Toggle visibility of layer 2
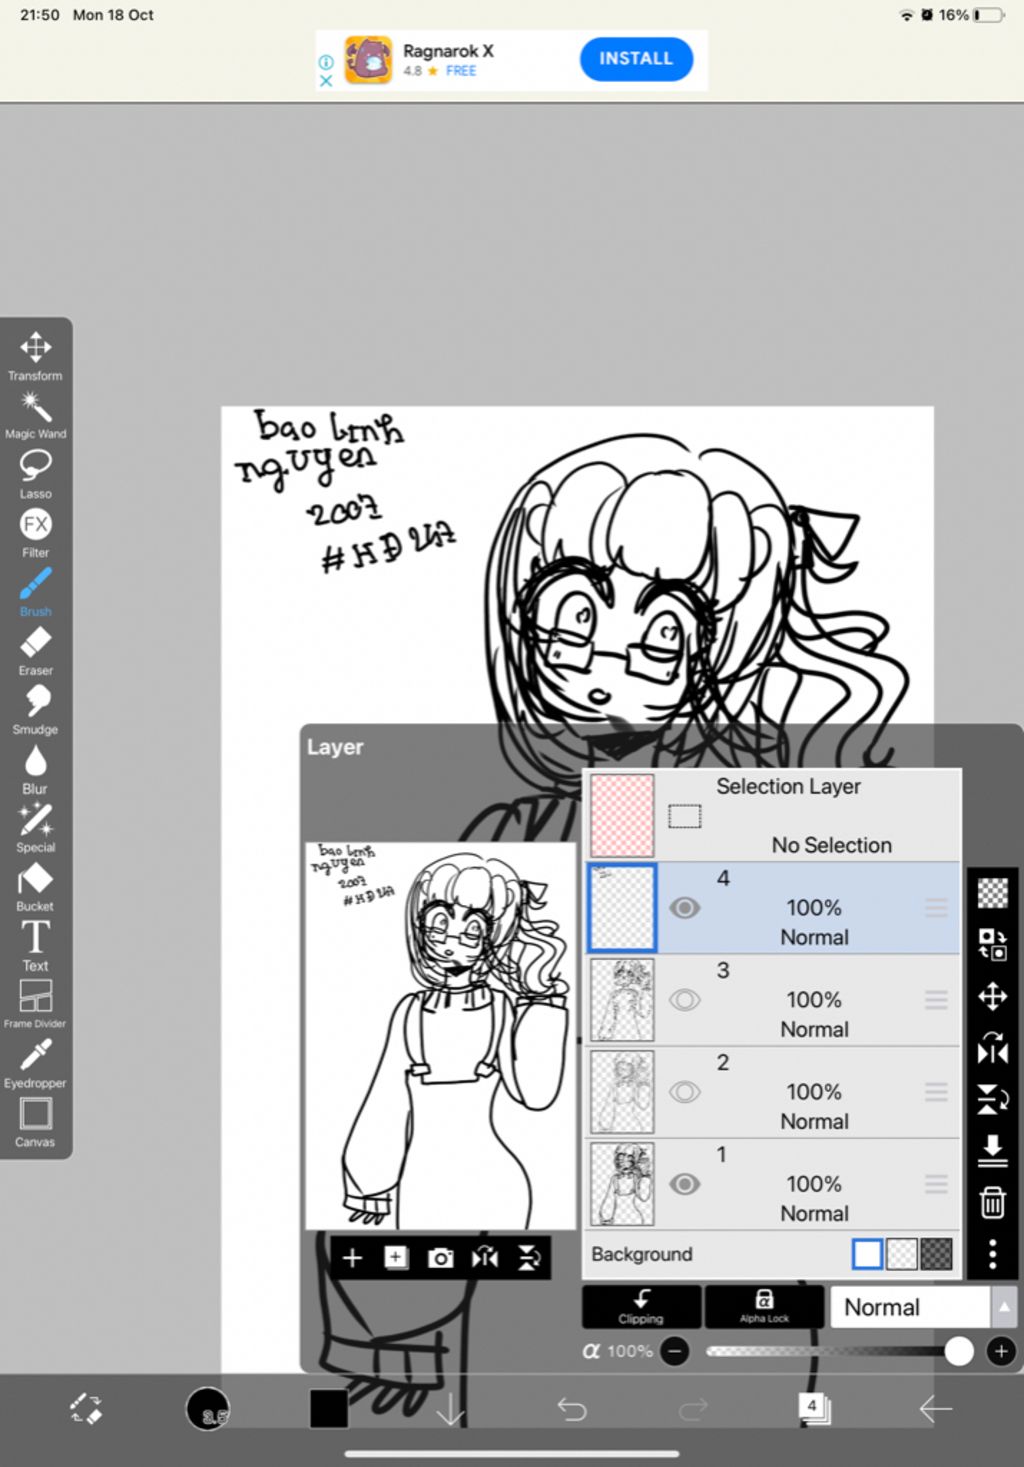The image size is (1024, 1467). point(685,1092)
